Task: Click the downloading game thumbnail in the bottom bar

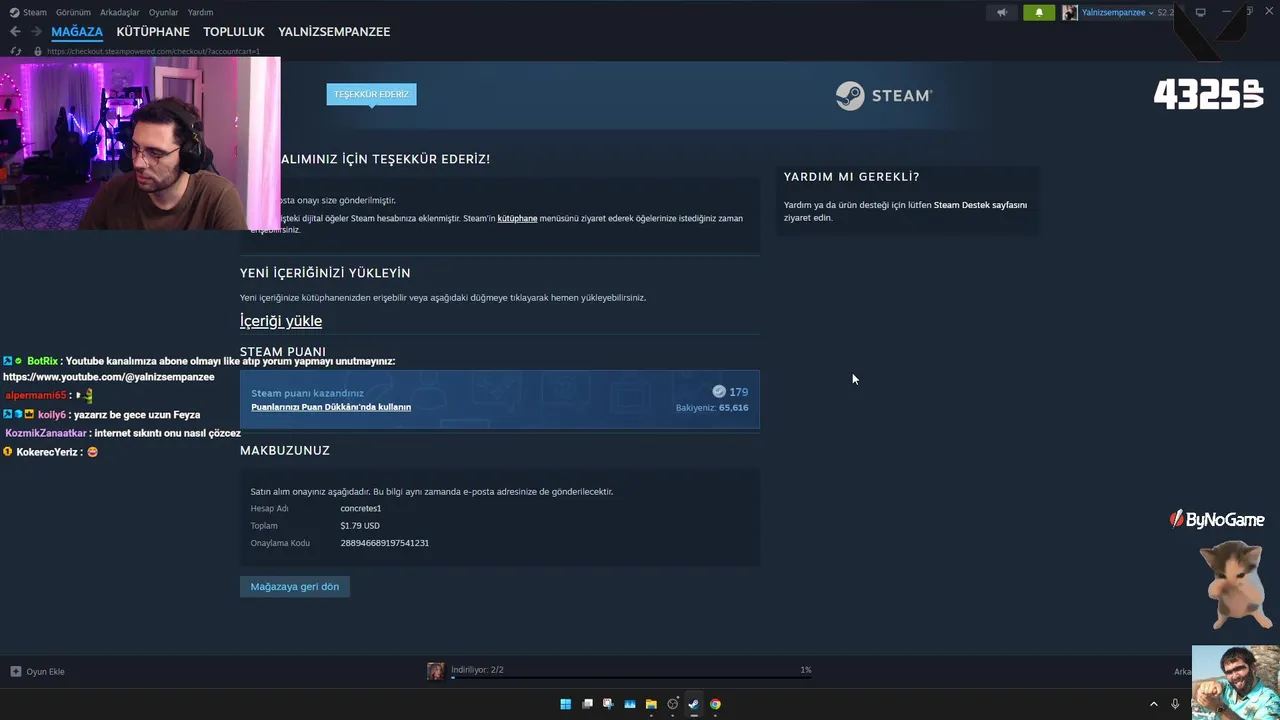Action: coord(436,671)
